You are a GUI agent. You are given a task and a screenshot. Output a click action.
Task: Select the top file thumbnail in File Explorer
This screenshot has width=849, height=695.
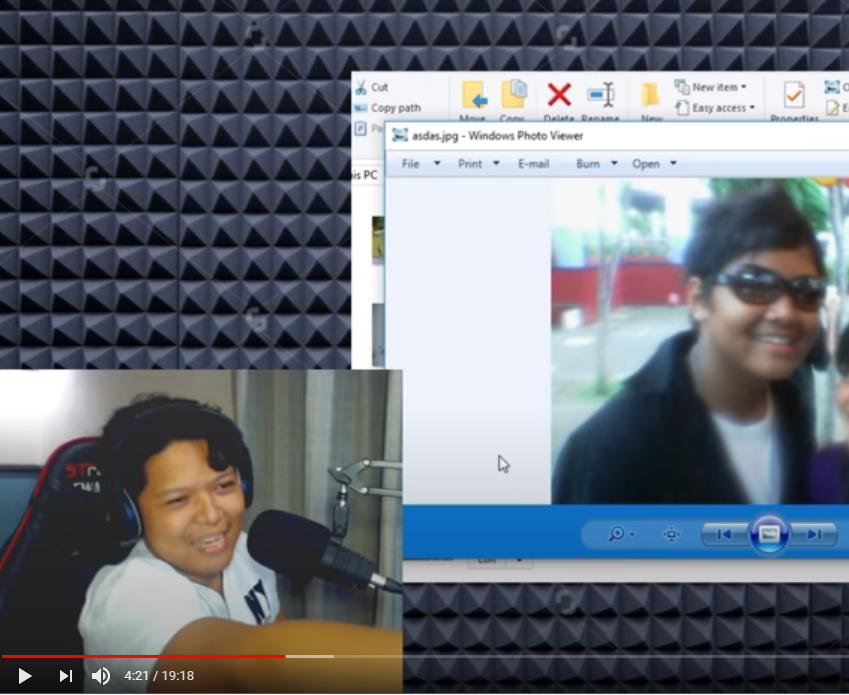378,240
